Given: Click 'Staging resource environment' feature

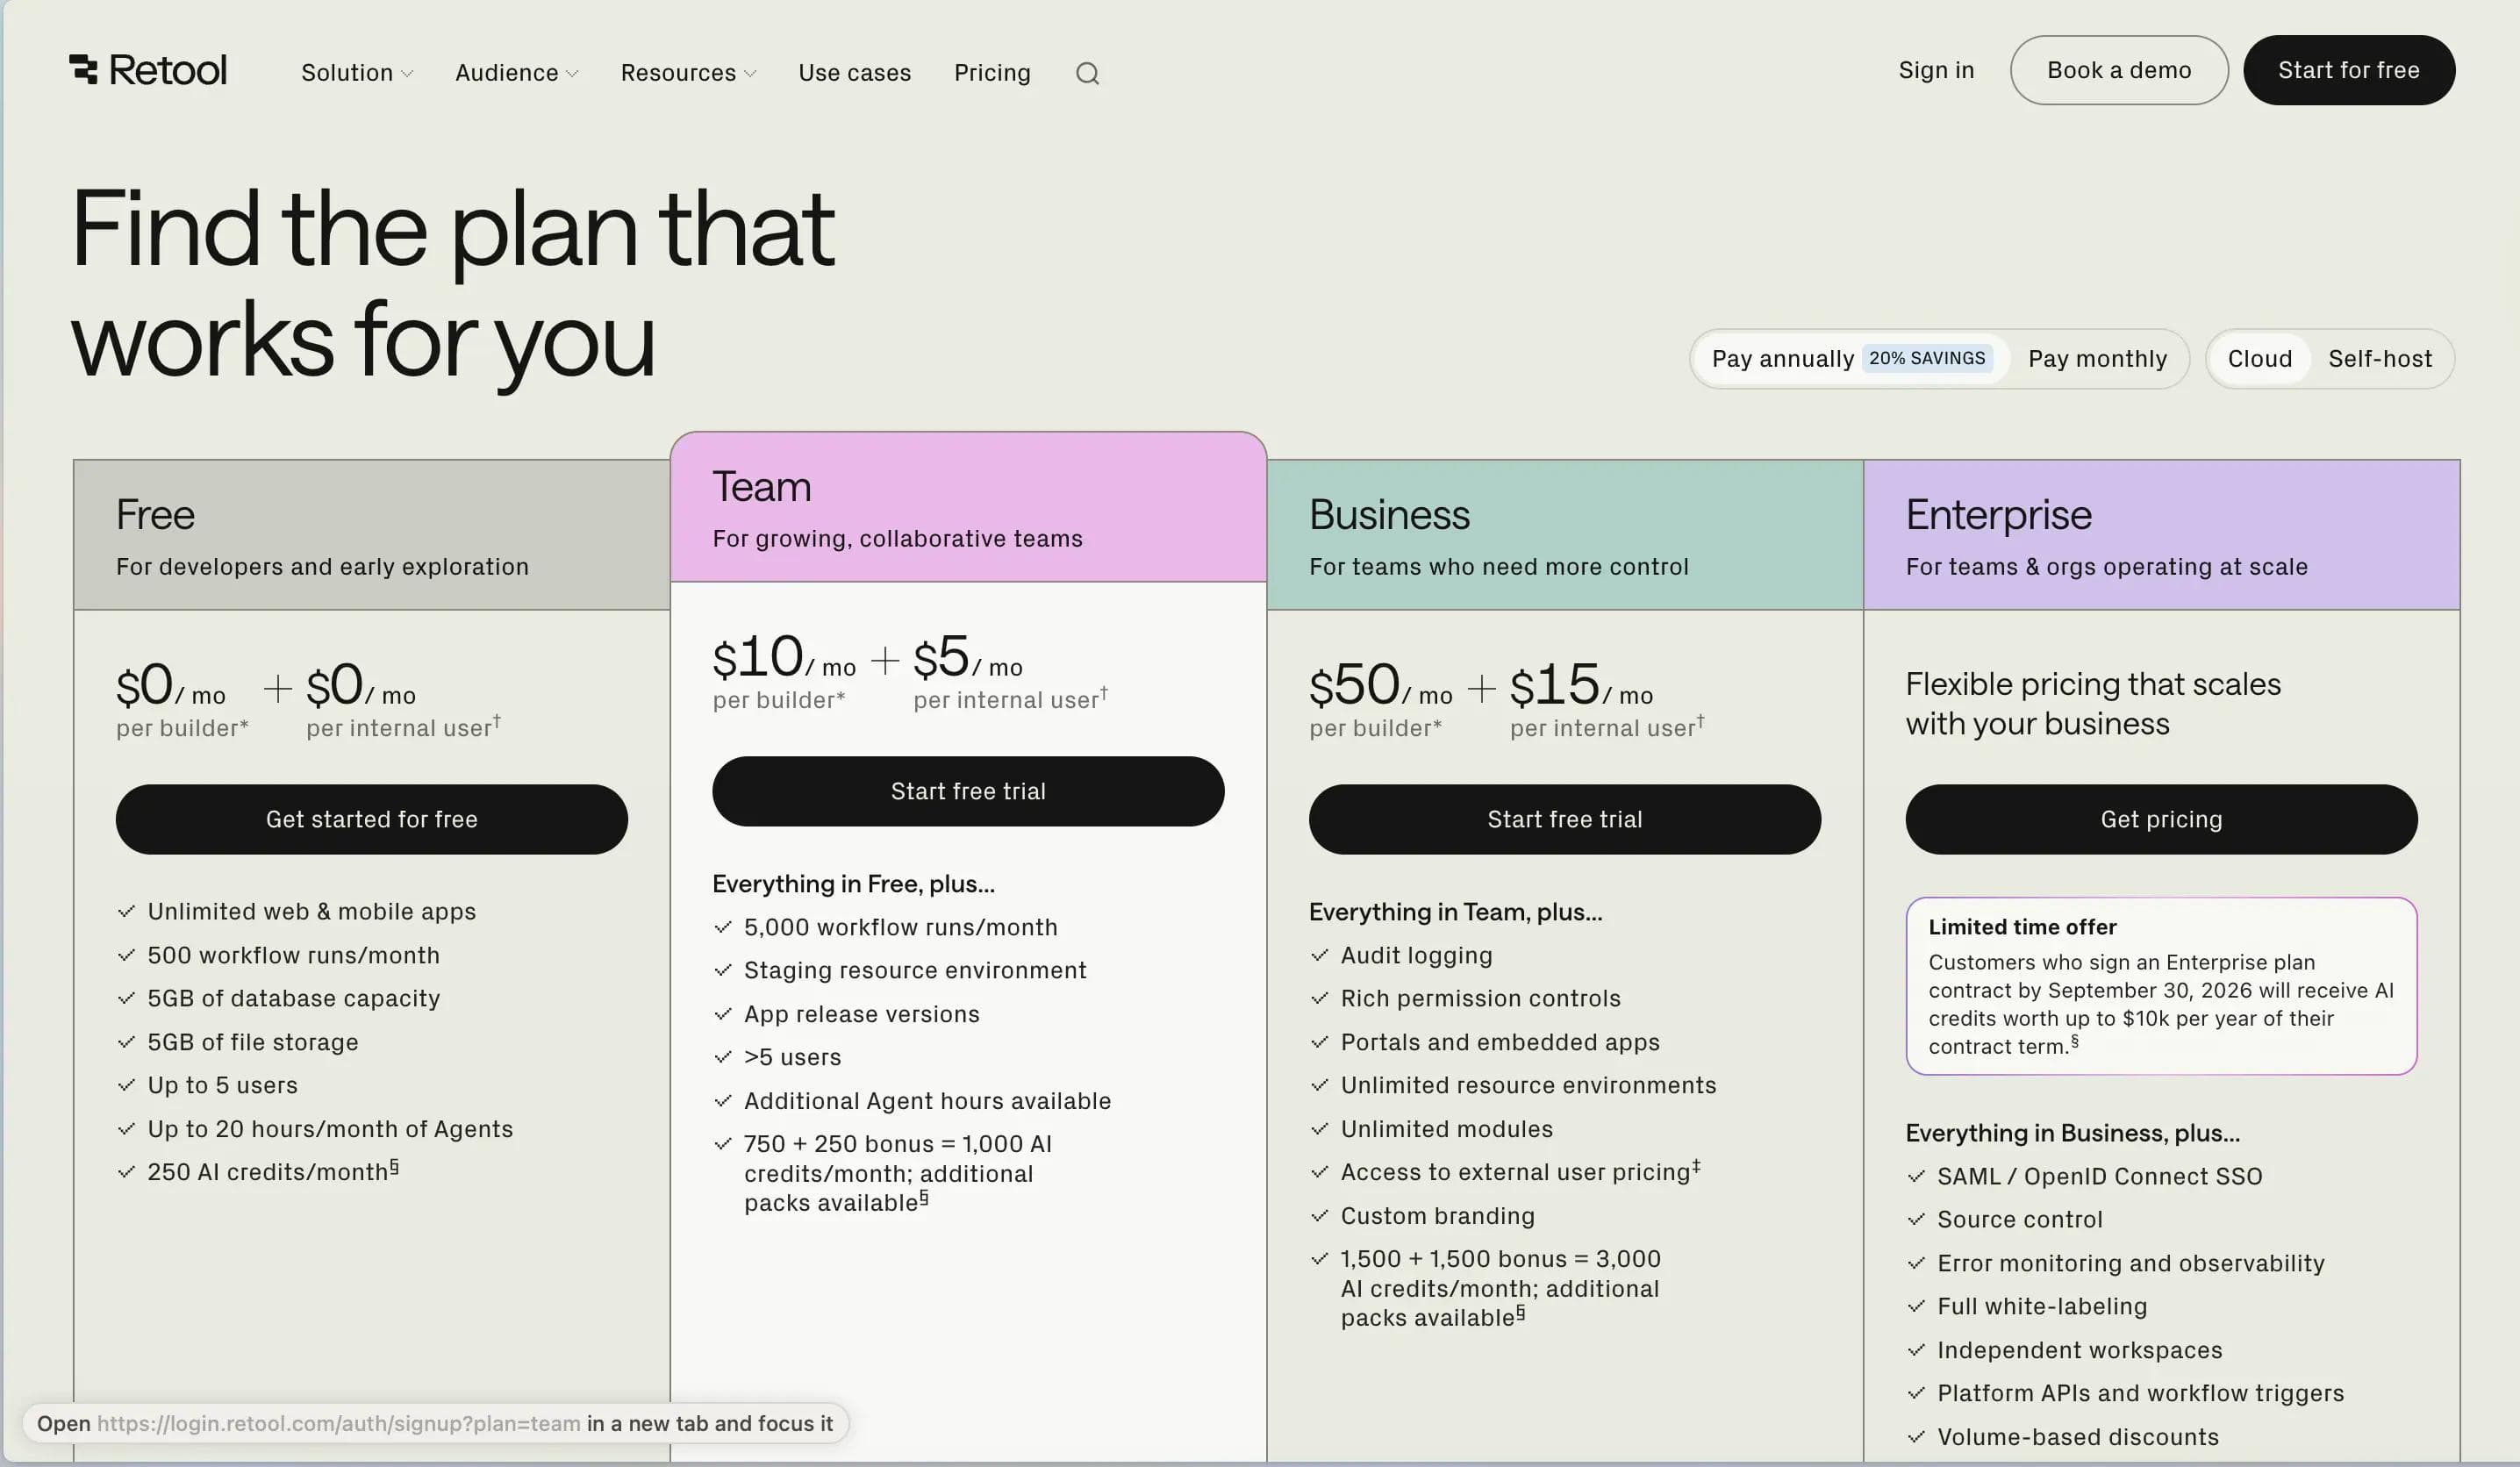Looking at the screenshot, I should (914, 970).
